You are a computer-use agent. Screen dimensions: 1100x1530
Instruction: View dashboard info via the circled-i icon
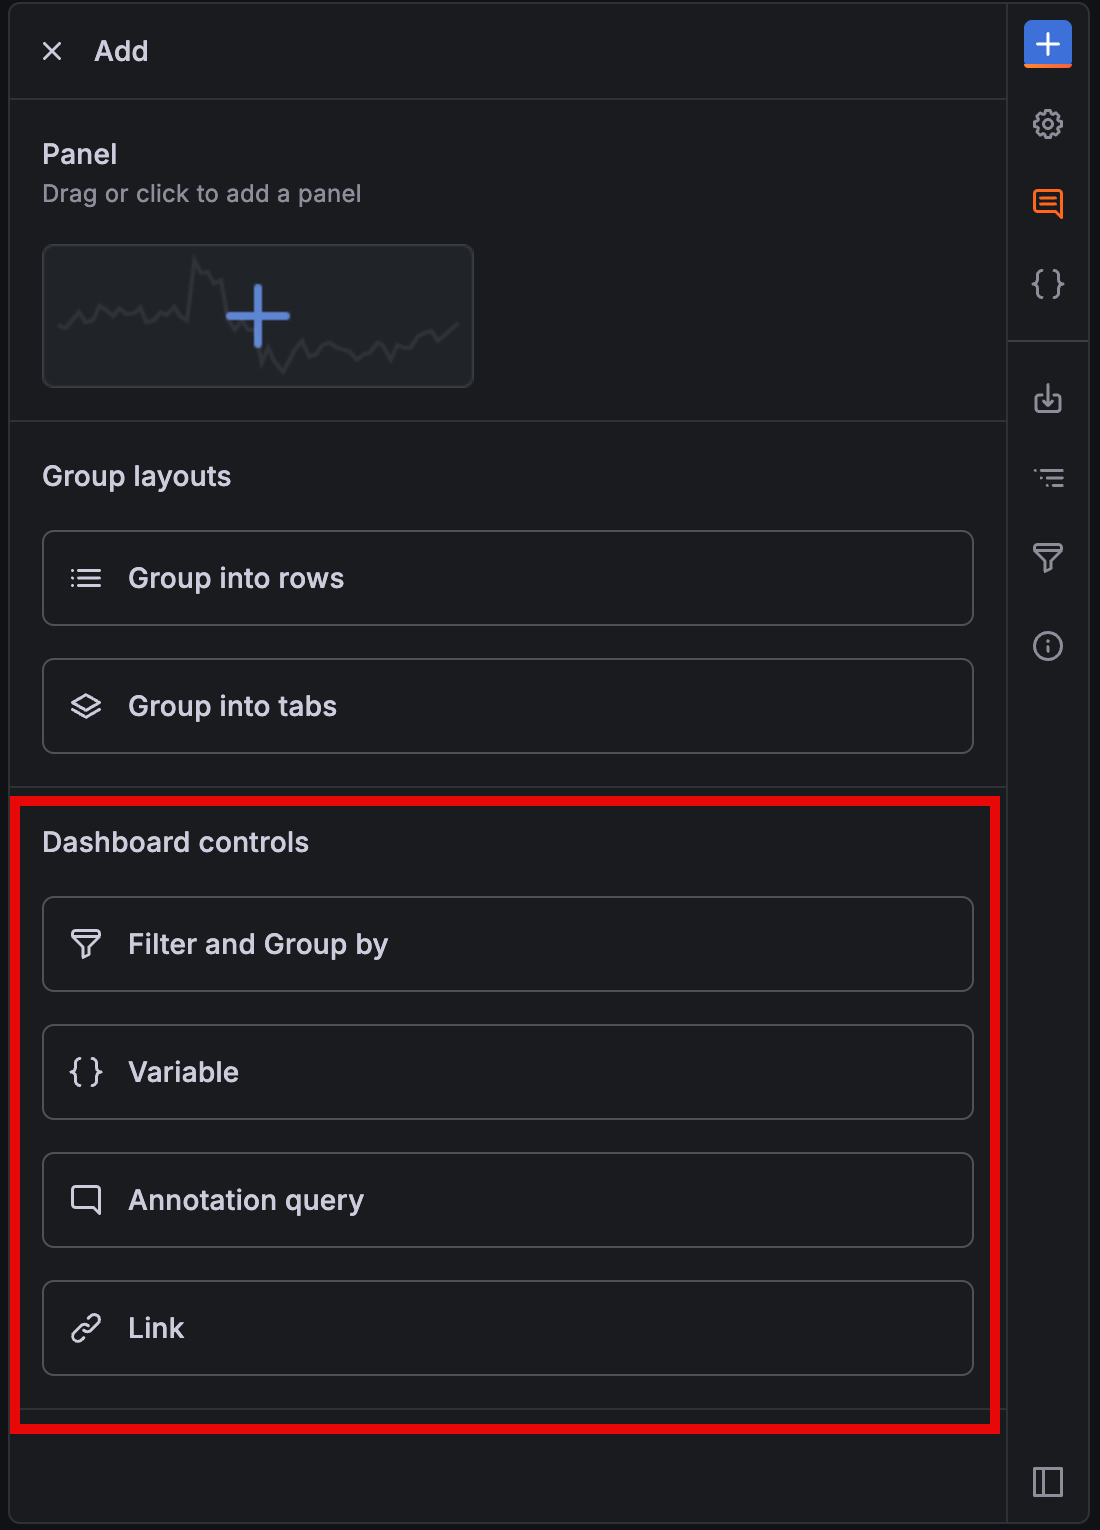coord(1047,646)
